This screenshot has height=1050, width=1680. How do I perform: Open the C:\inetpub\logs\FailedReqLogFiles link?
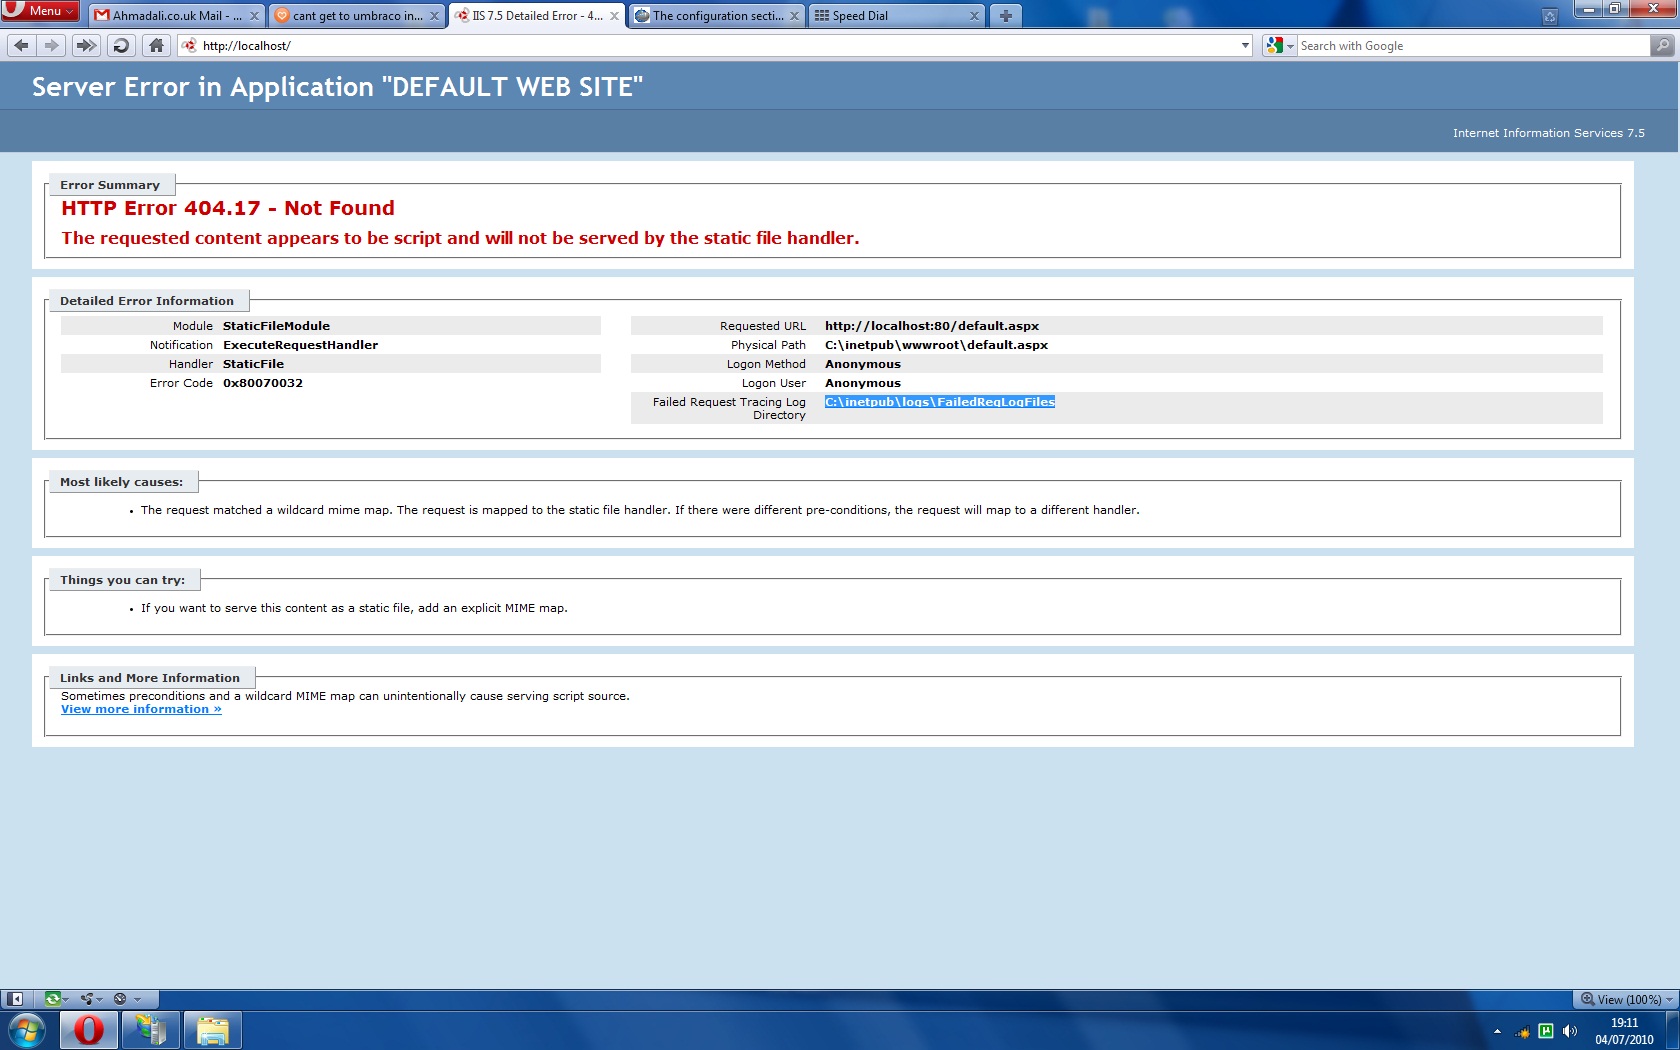(939, 402)
